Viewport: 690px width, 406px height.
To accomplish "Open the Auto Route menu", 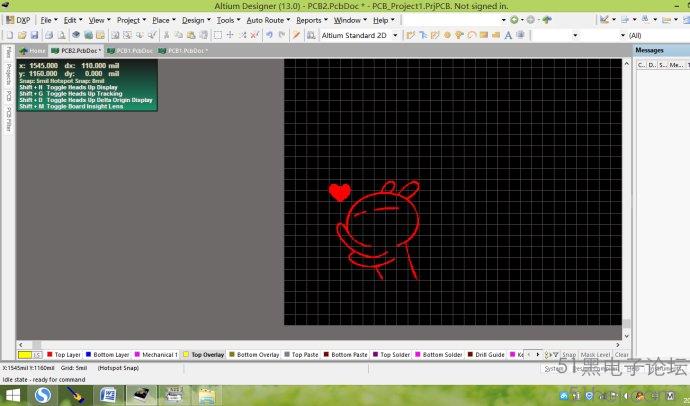I will click(x=268, y=20).
